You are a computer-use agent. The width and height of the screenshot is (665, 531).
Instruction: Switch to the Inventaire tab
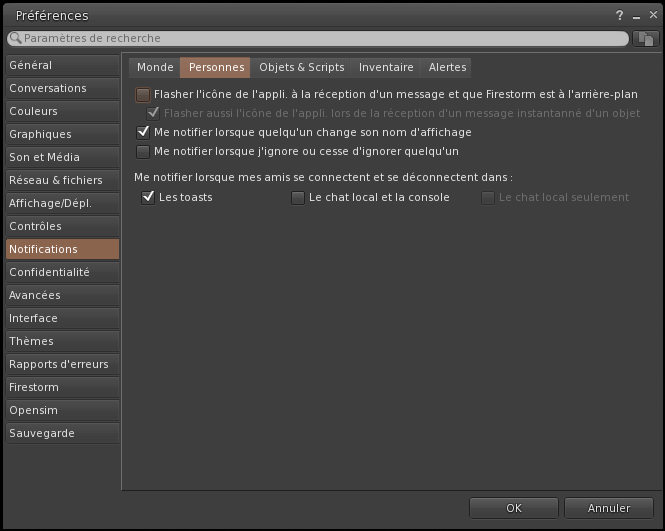pyautogui.click(x=386, y=67)
